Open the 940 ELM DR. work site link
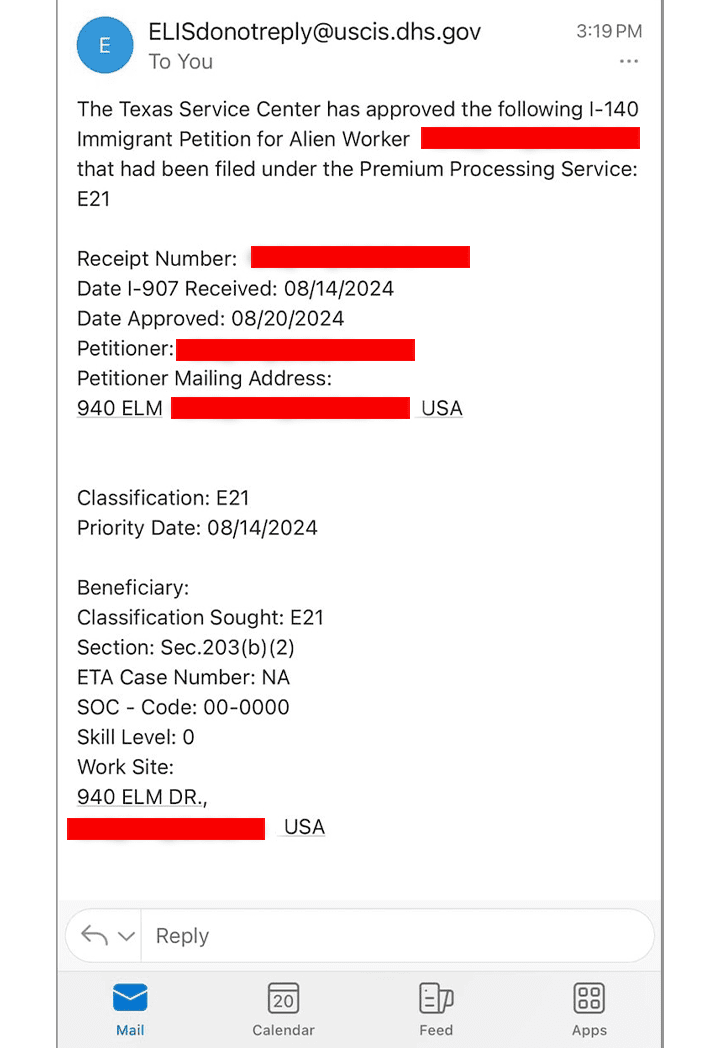The width and height of the screenshot is (720, 1048). coord(142,797)
